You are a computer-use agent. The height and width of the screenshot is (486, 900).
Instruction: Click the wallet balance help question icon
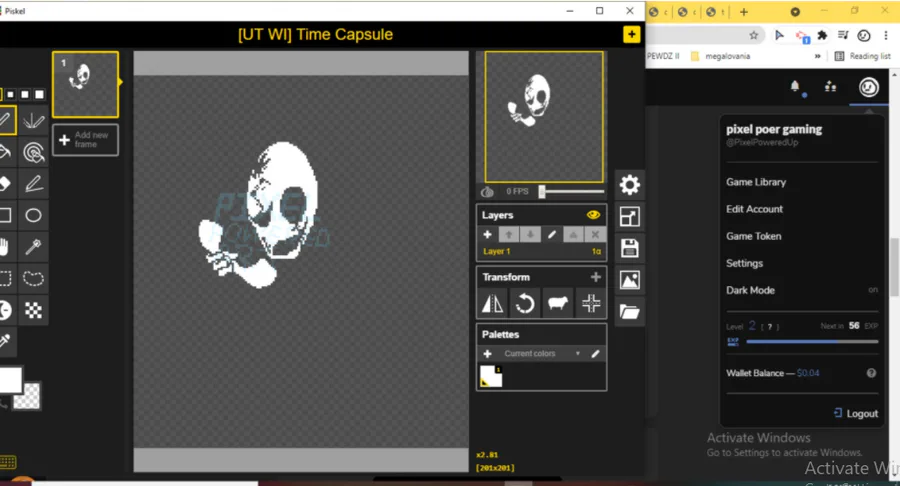click(871, 373)
